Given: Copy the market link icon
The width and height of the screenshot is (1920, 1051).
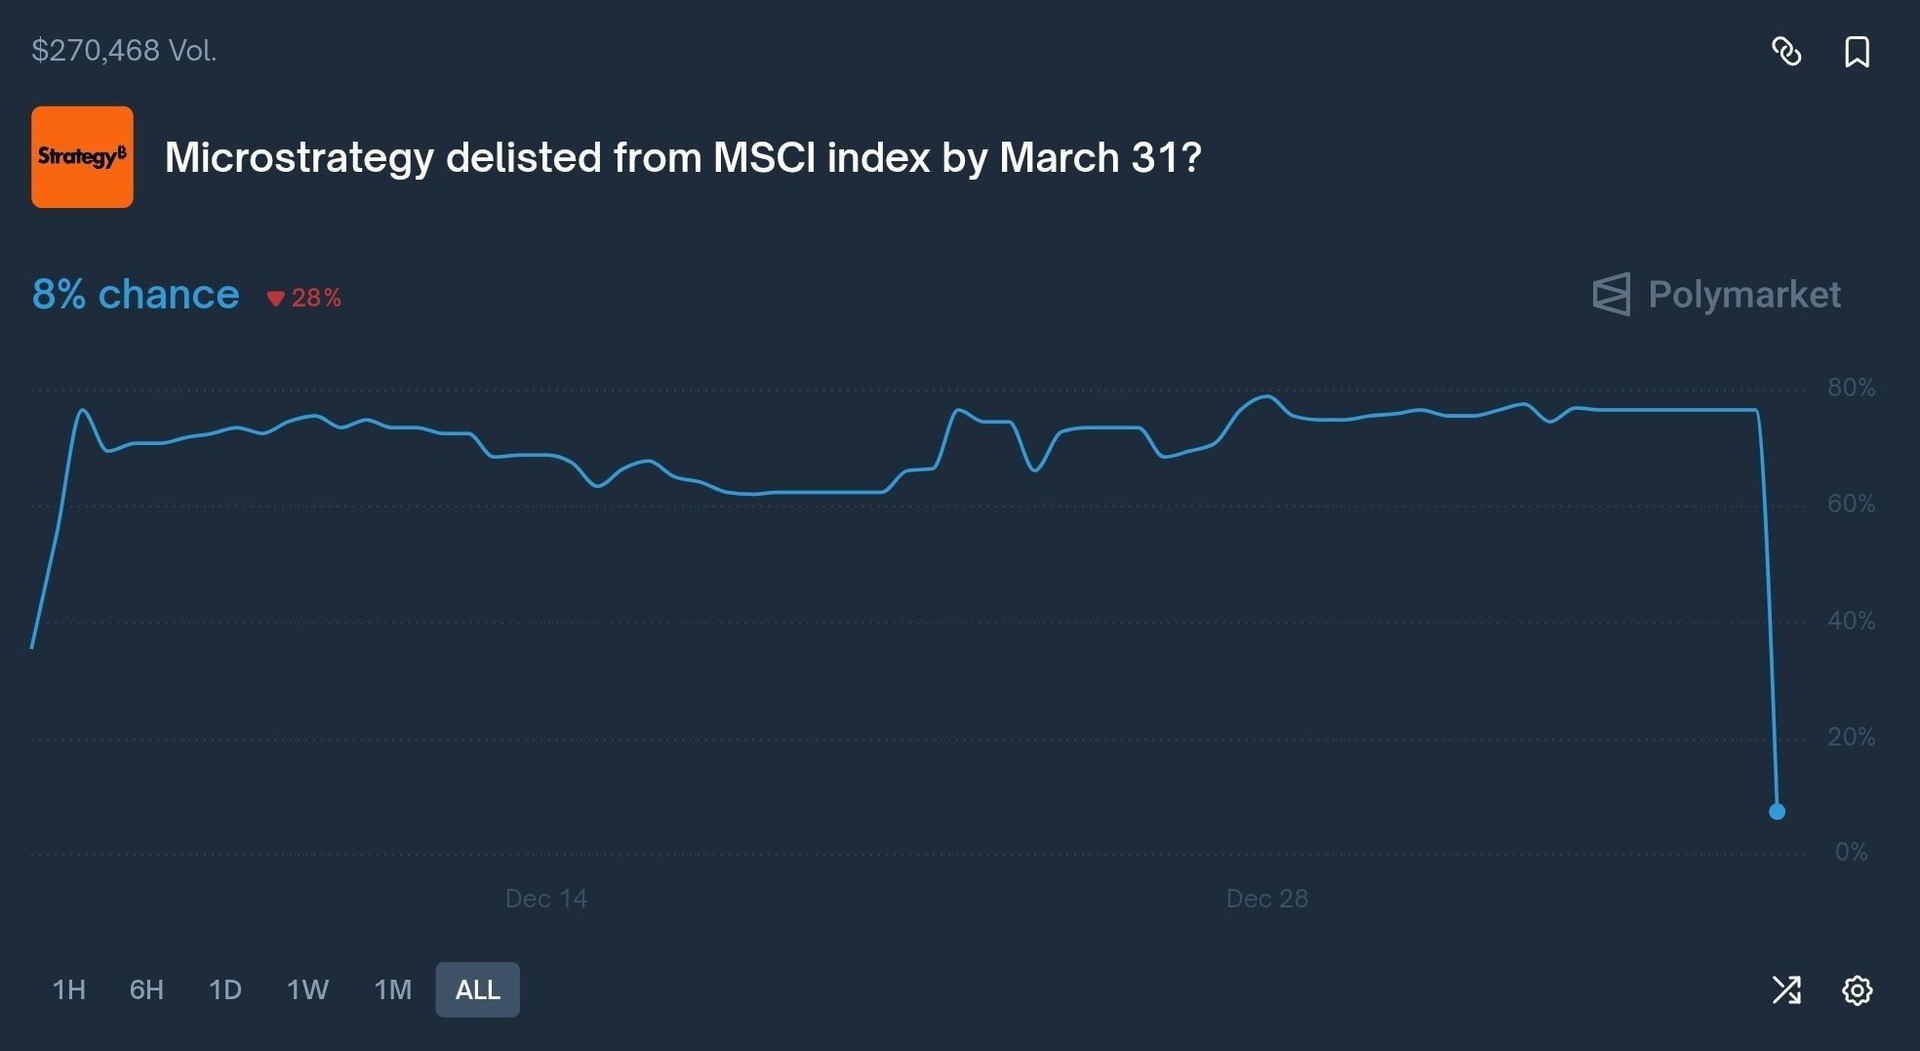Looking at the screenshot, I should (x=1786, y=51).
